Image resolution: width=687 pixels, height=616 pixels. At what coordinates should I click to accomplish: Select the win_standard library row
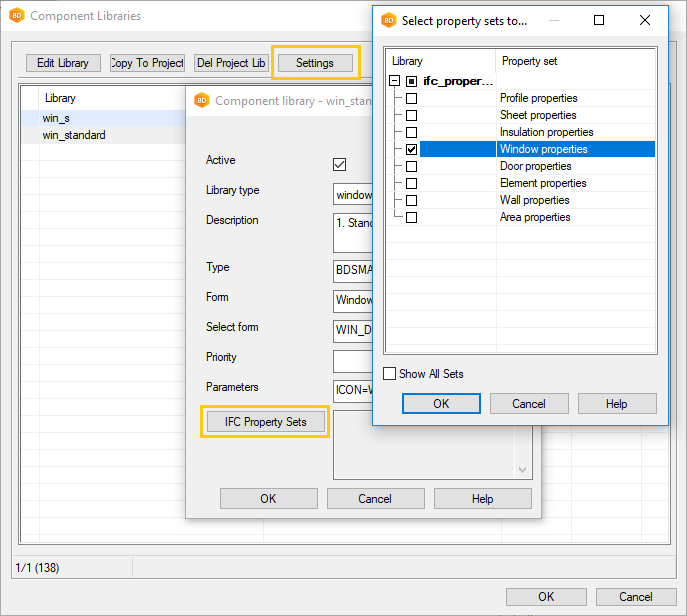coord(73,135)
